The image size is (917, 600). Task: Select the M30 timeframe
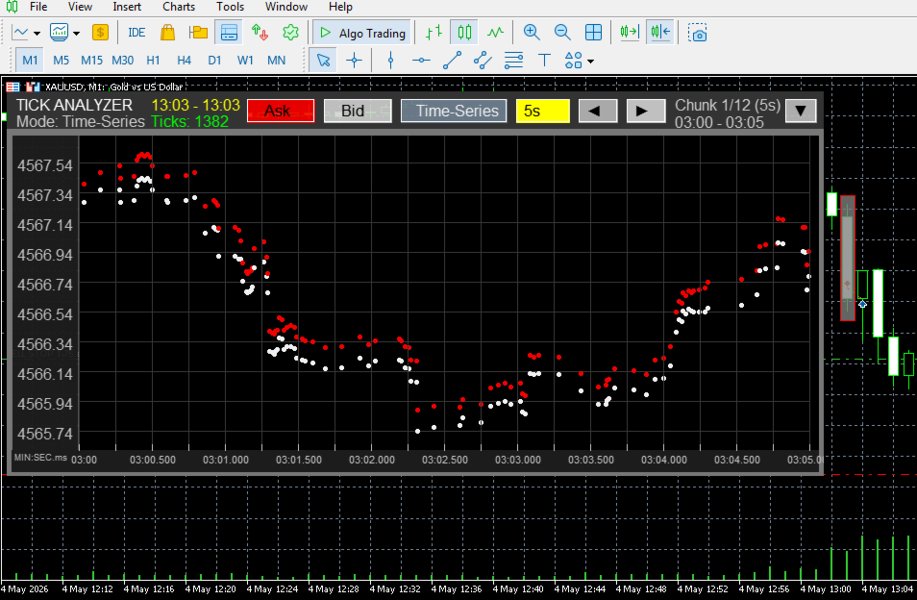[123, 60]
